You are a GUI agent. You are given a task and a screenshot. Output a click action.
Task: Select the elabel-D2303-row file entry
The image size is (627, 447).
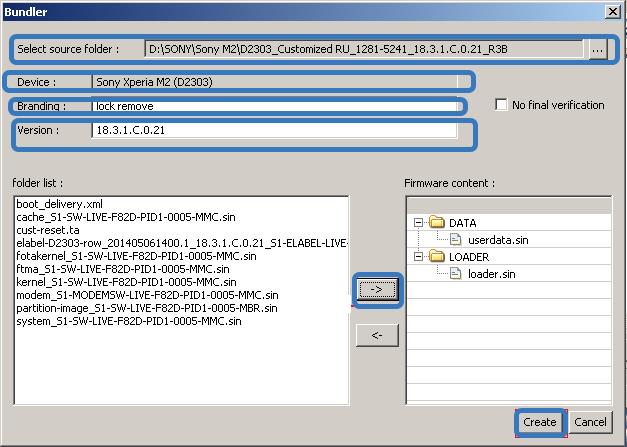coord(182,243)
